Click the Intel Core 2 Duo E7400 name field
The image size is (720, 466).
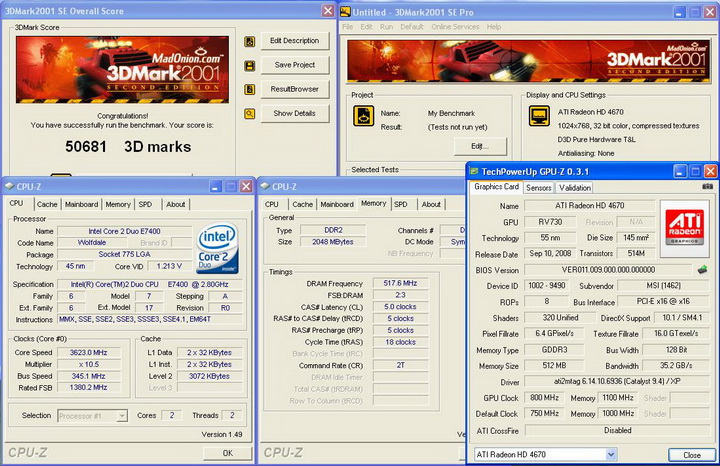[x=124, y=231]
